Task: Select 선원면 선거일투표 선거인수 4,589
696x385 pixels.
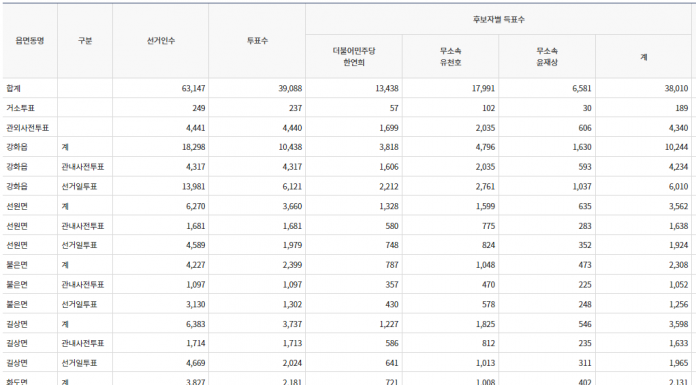Action: tap(195, 245)
